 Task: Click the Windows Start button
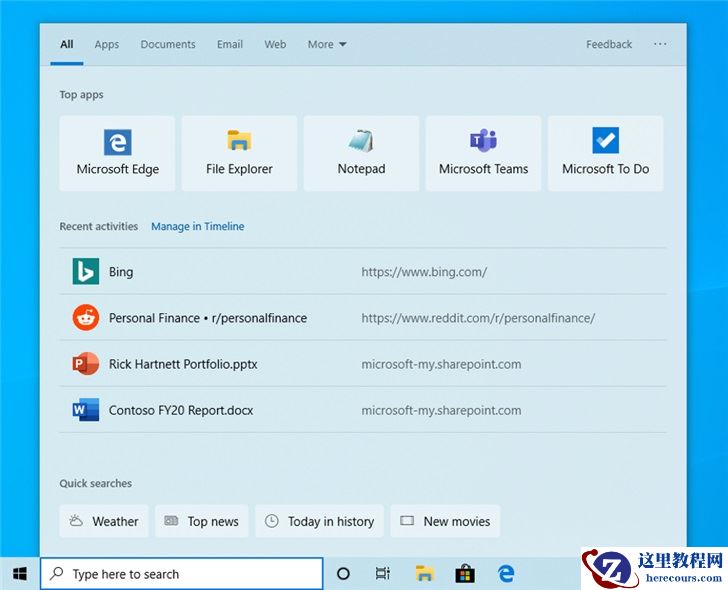point(20,574)
